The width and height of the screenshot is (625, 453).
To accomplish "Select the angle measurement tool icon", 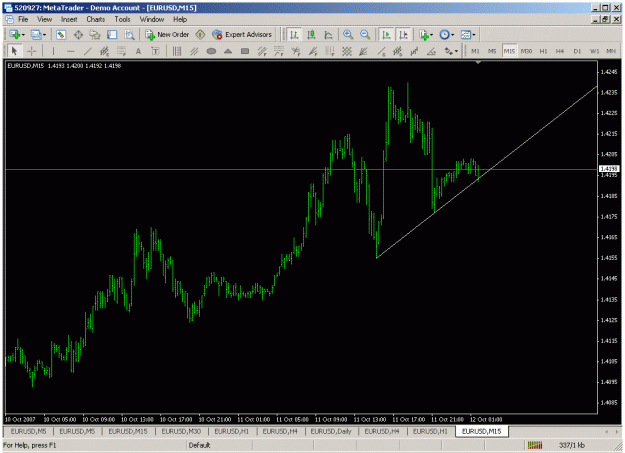I will pos(431,51).
